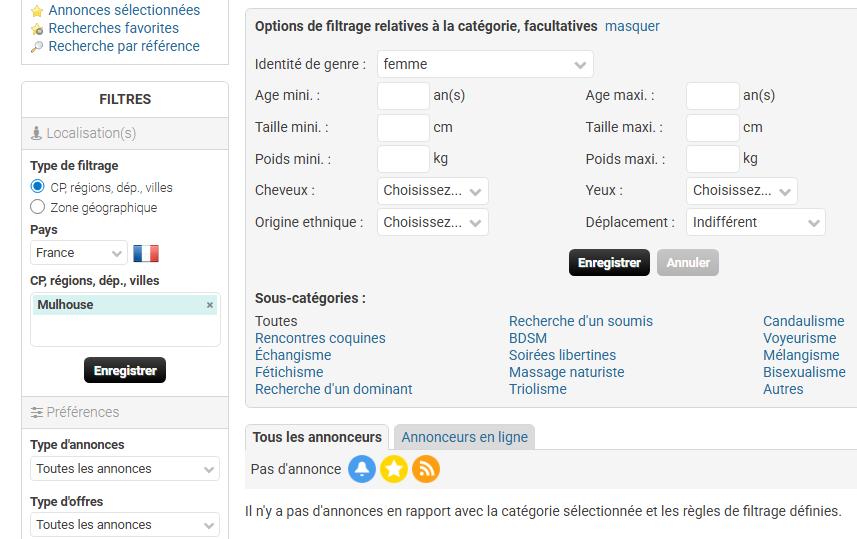The width and height of the screenshot is (857, 539).
Task: Click the Poids maxi input field
Action: (x=713, y=159)
